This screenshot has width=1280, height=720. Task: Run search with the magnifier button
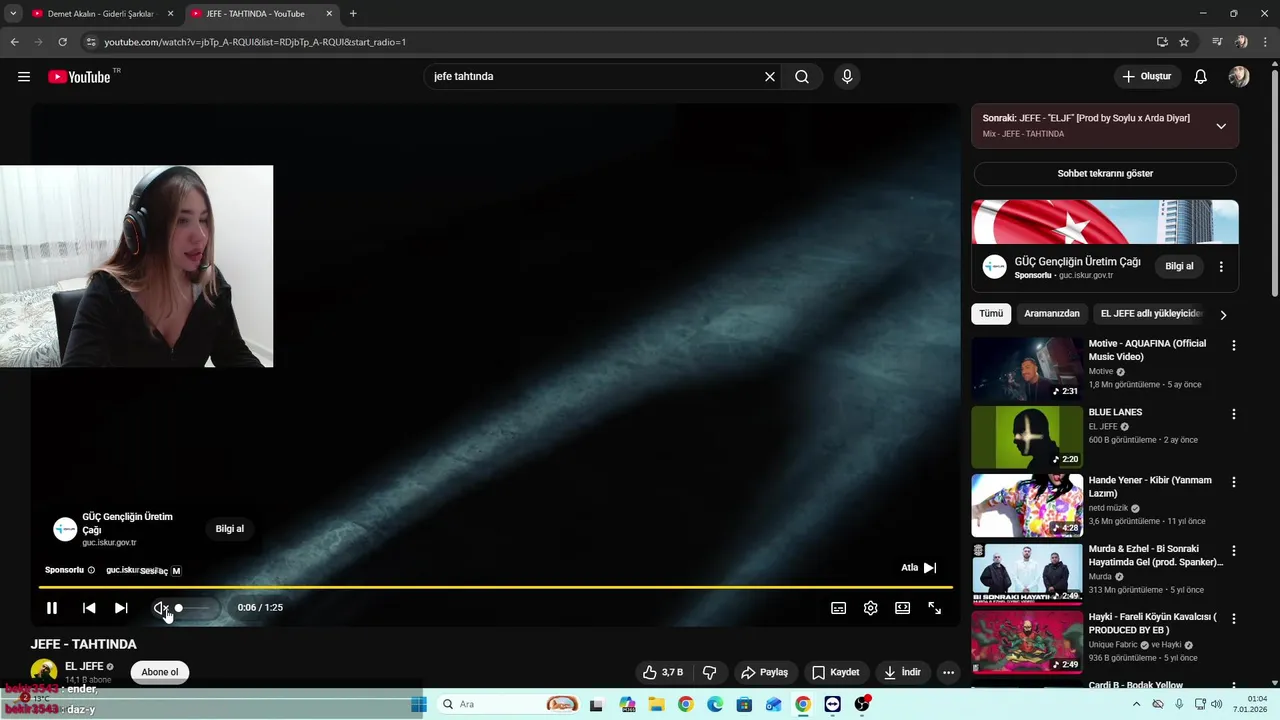tap(802, 77)
